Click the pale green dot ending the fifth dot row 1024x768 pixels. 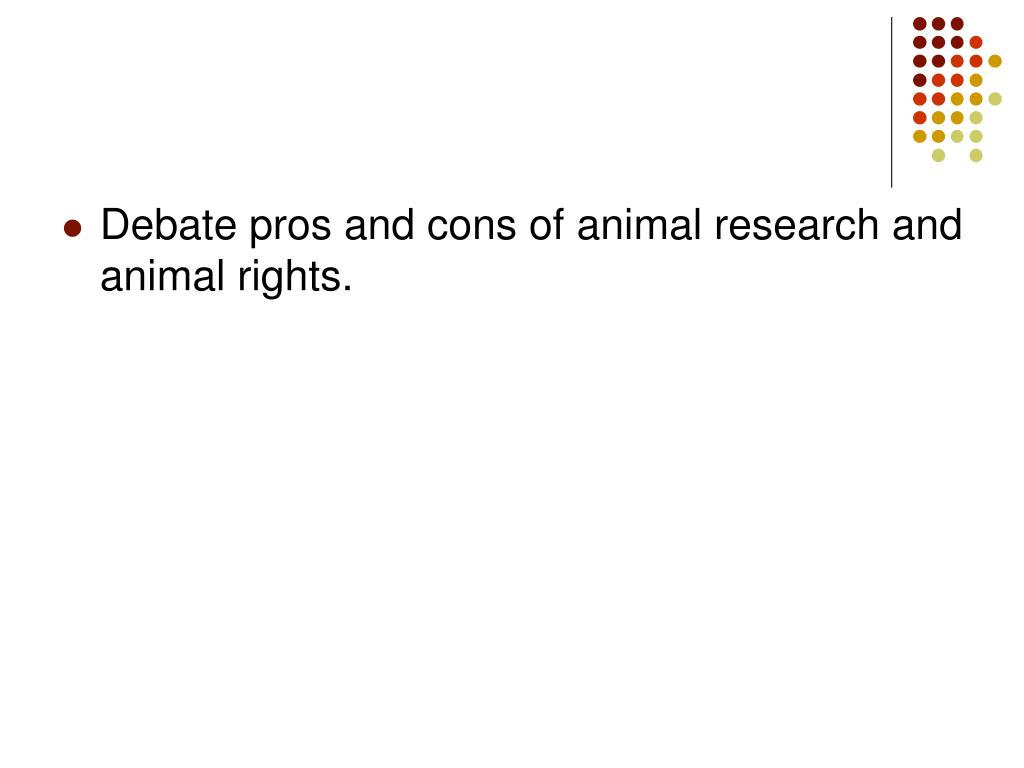(995, 99)
